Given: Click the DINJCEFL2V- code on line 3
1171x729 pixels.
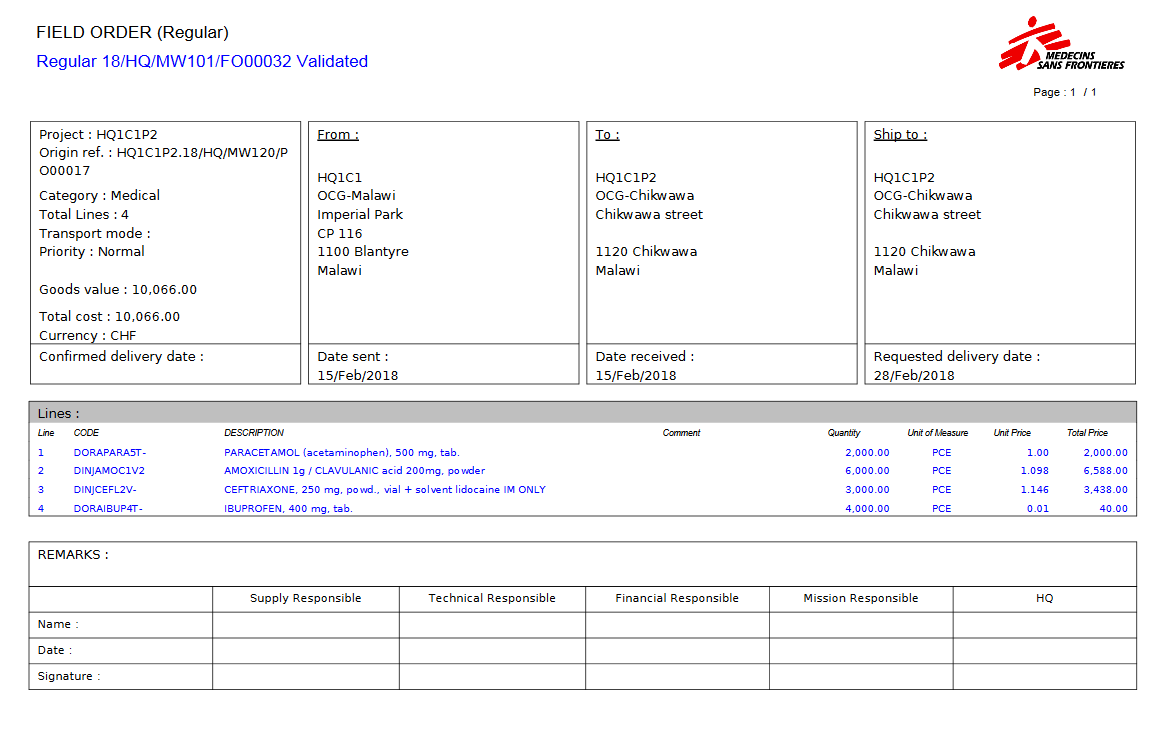Looking at the screenshot, I should tap(105, 490).
